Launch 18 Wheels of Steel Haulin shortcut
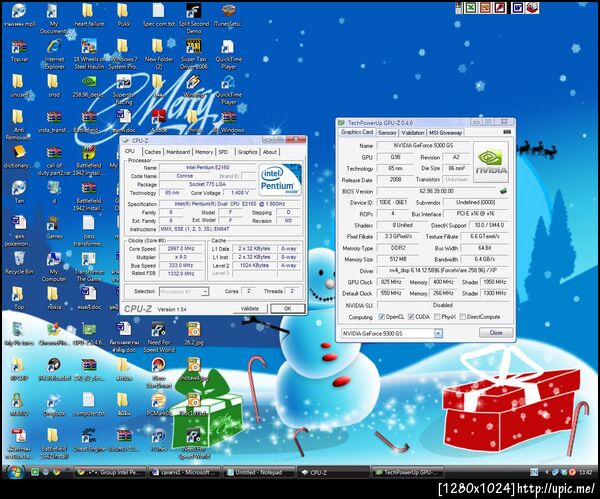600x499 pixels. pos(89,54)
